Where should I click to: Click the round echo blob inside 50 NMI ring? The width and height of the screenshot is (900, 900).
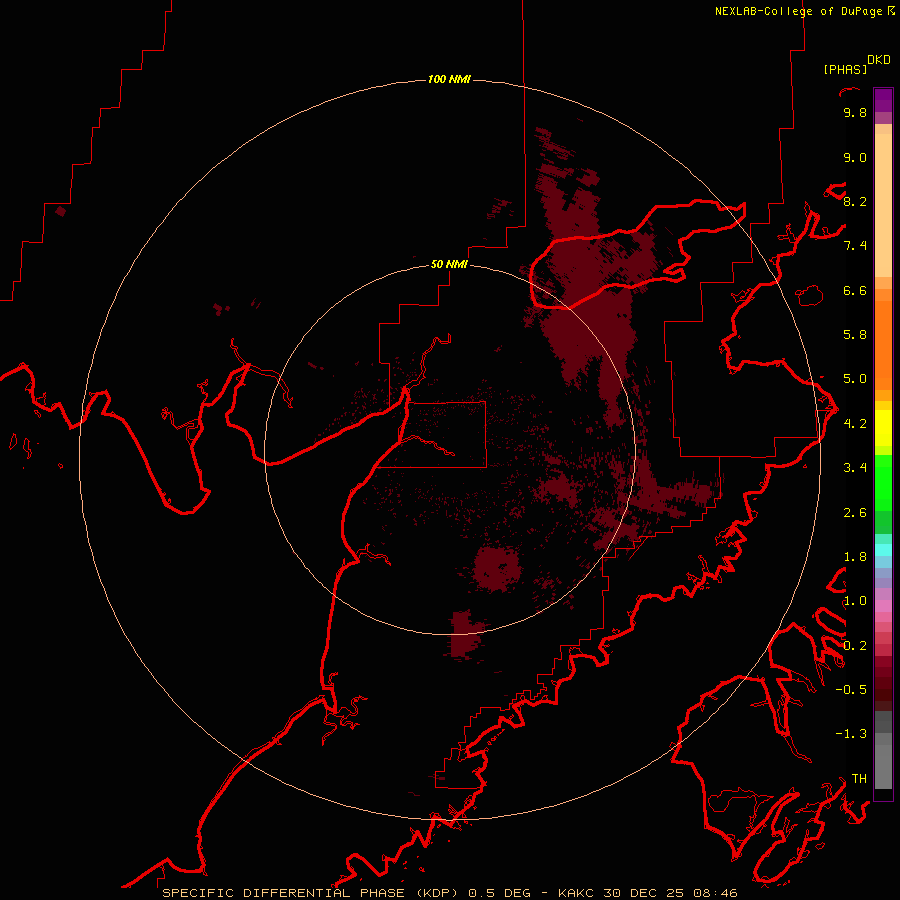[497, 568]
